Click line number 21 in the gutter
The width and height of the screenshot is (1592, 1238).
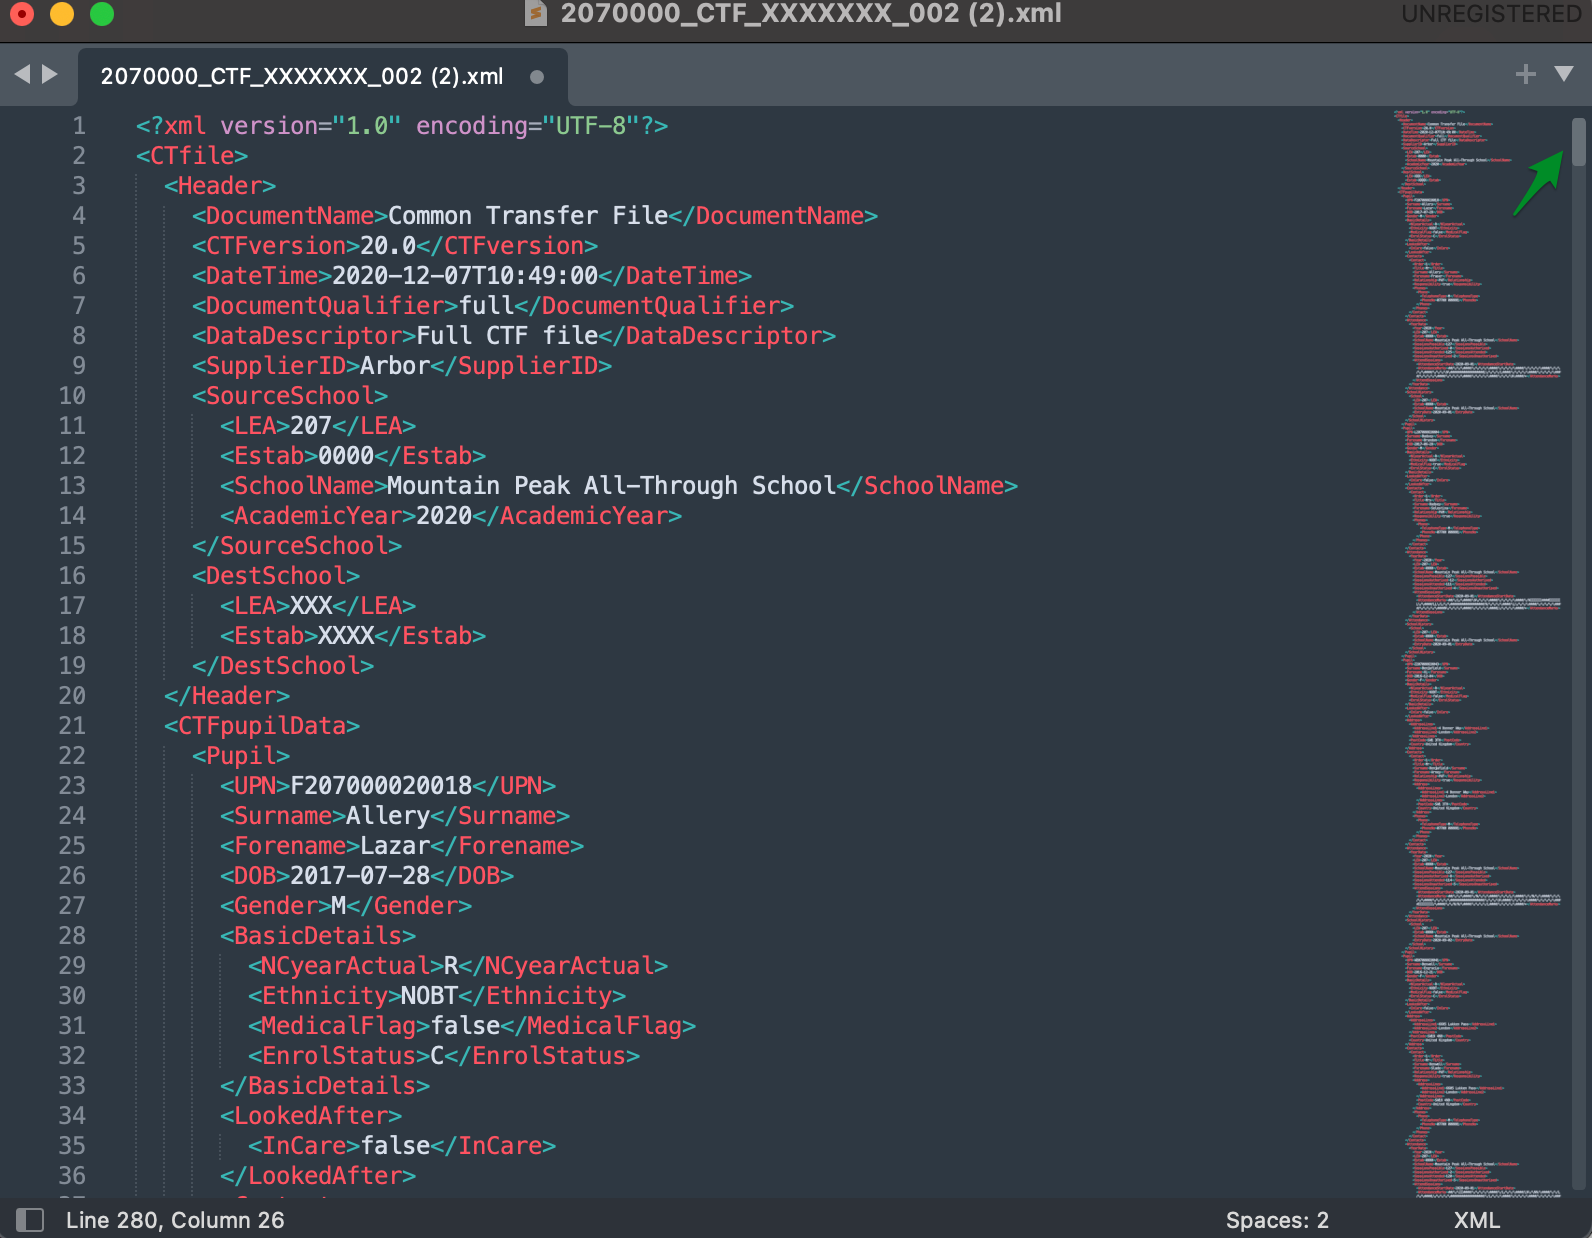72,726
